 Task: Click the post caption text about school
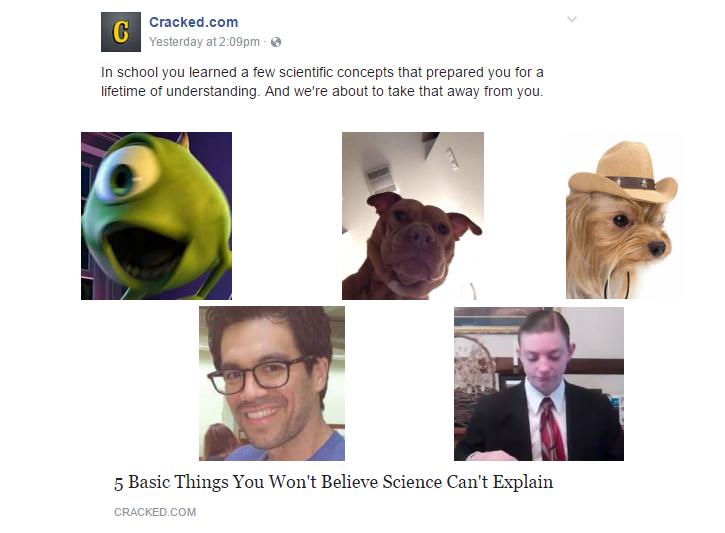tap(322, 82)
